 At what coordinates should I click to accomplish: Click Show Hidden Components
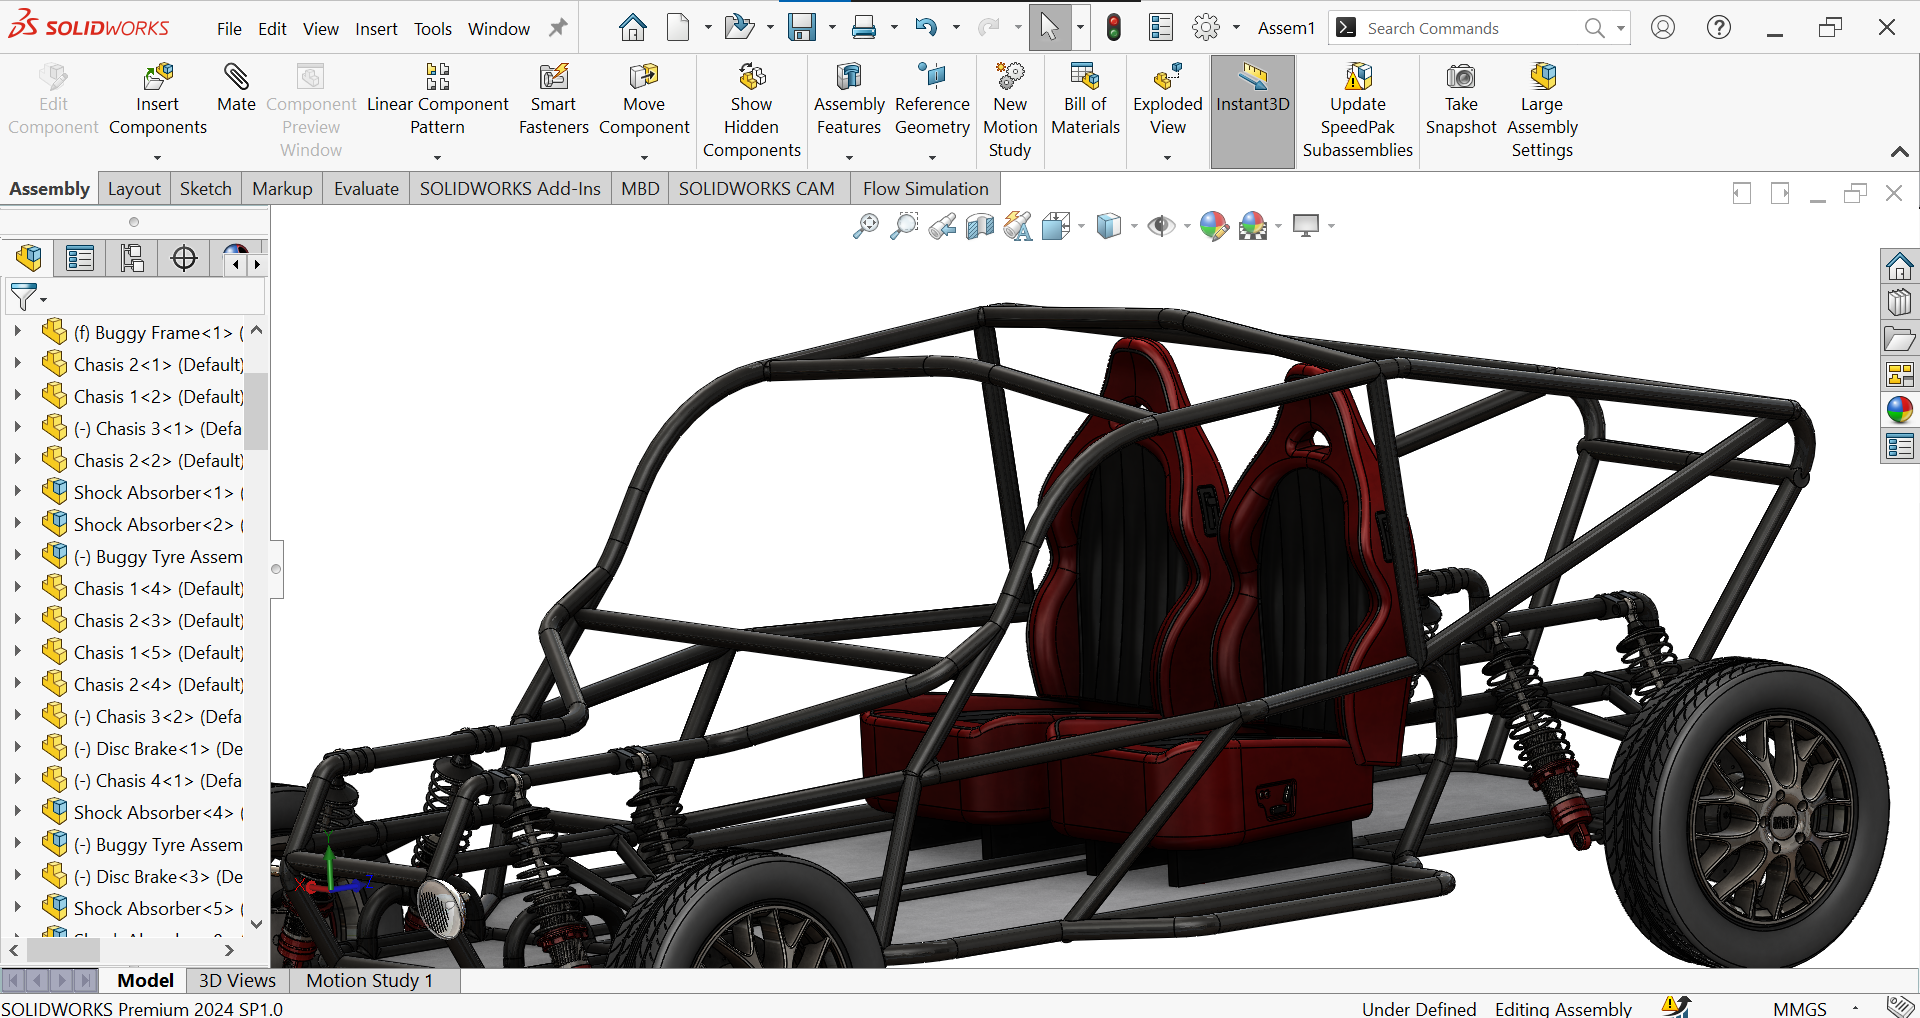(x=752, y=111)
